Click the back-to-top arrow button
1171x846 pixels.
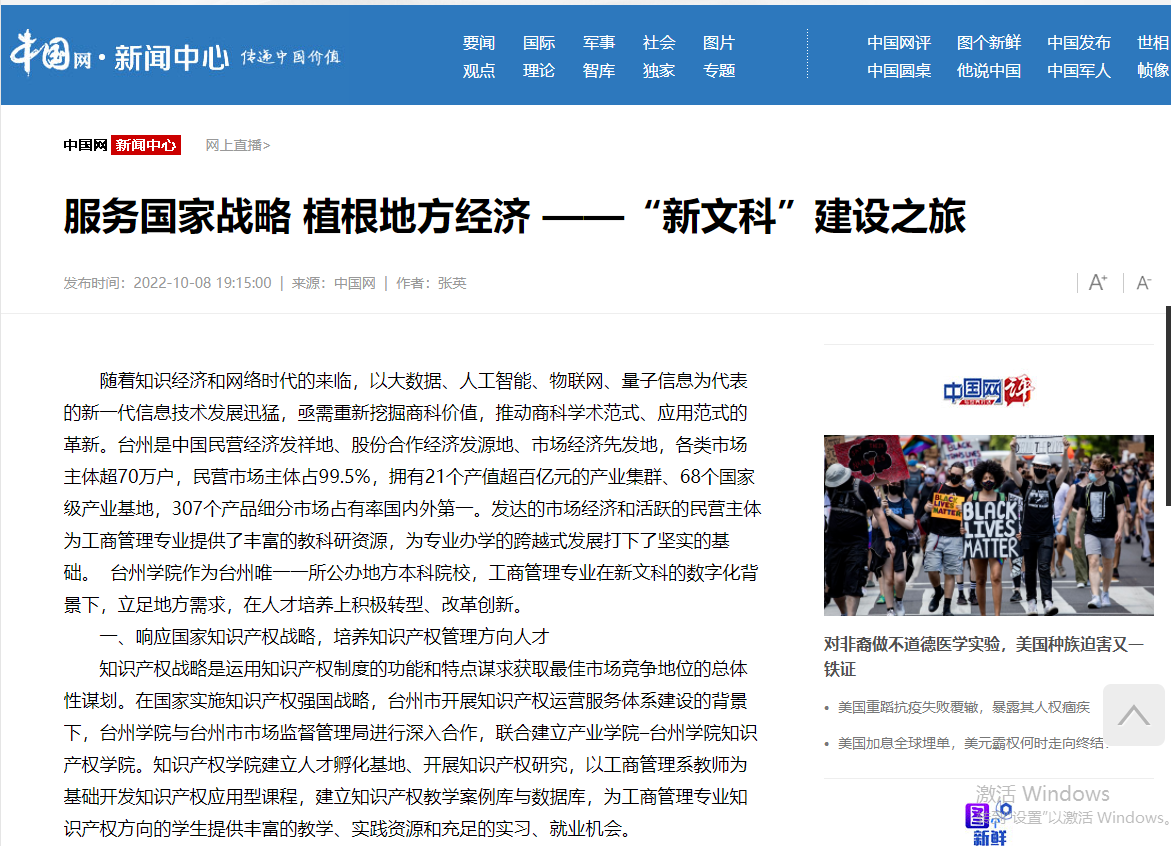1133,715
